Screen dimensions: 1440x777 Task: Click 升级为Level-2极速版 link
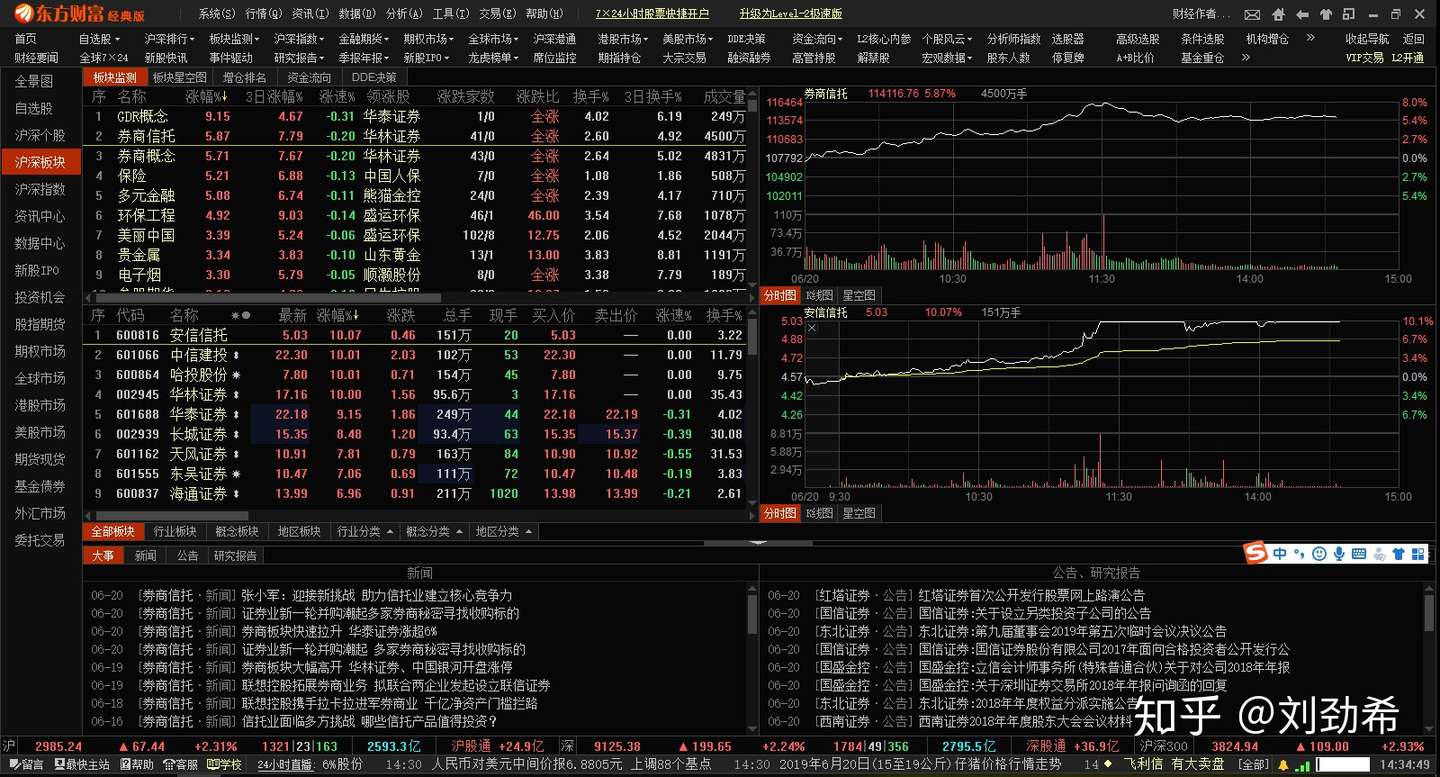click(791, 14)
